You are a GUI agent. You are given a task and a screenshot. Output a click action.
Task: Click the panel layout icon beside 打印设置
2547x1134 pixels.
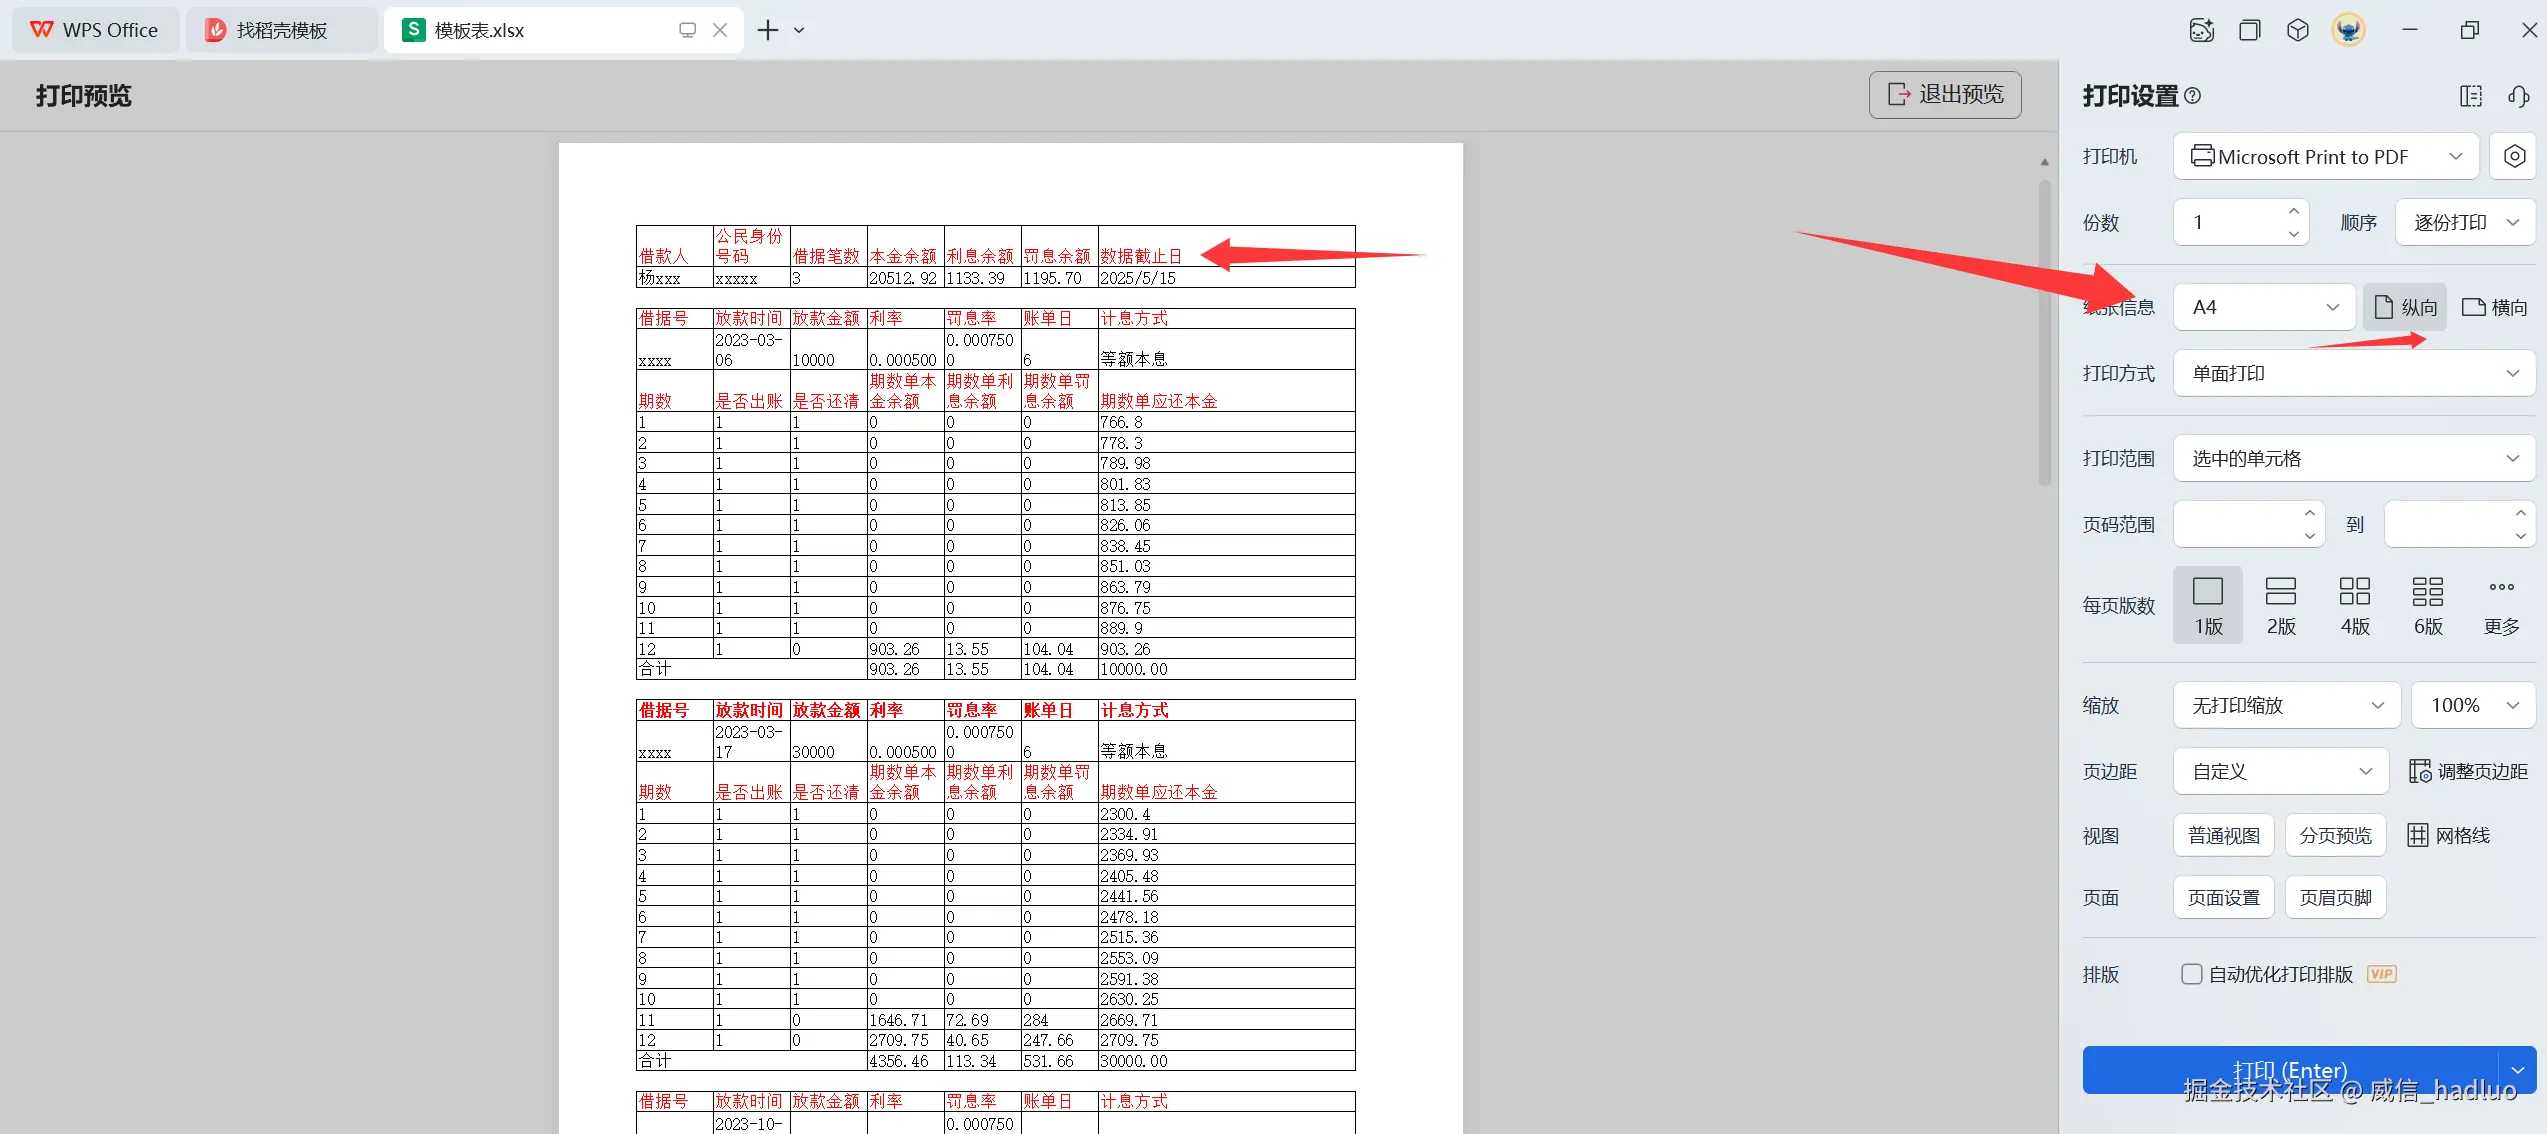pos(2471,96)
